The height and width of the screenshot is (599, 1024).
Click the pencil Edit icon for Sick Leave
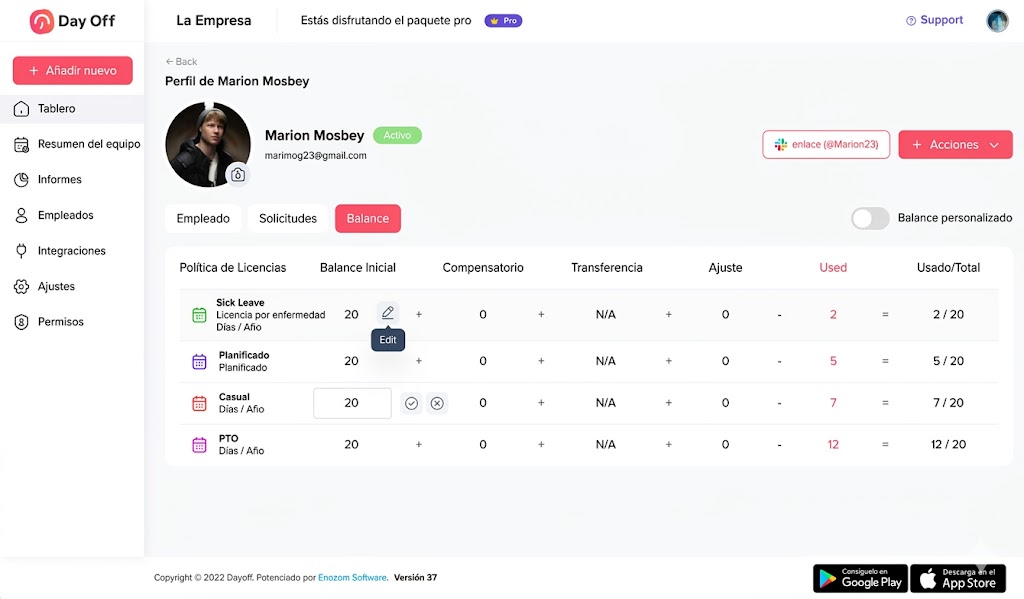(388, 313)
